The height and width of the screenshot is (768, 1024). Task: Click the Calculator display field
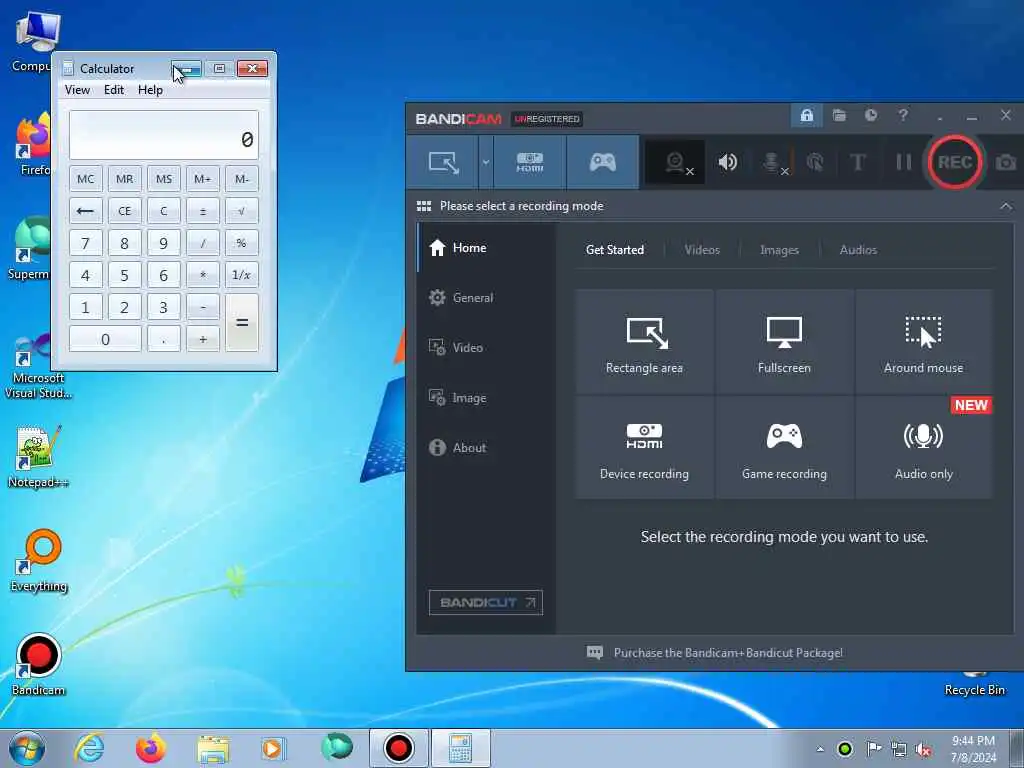pos(164,135)
